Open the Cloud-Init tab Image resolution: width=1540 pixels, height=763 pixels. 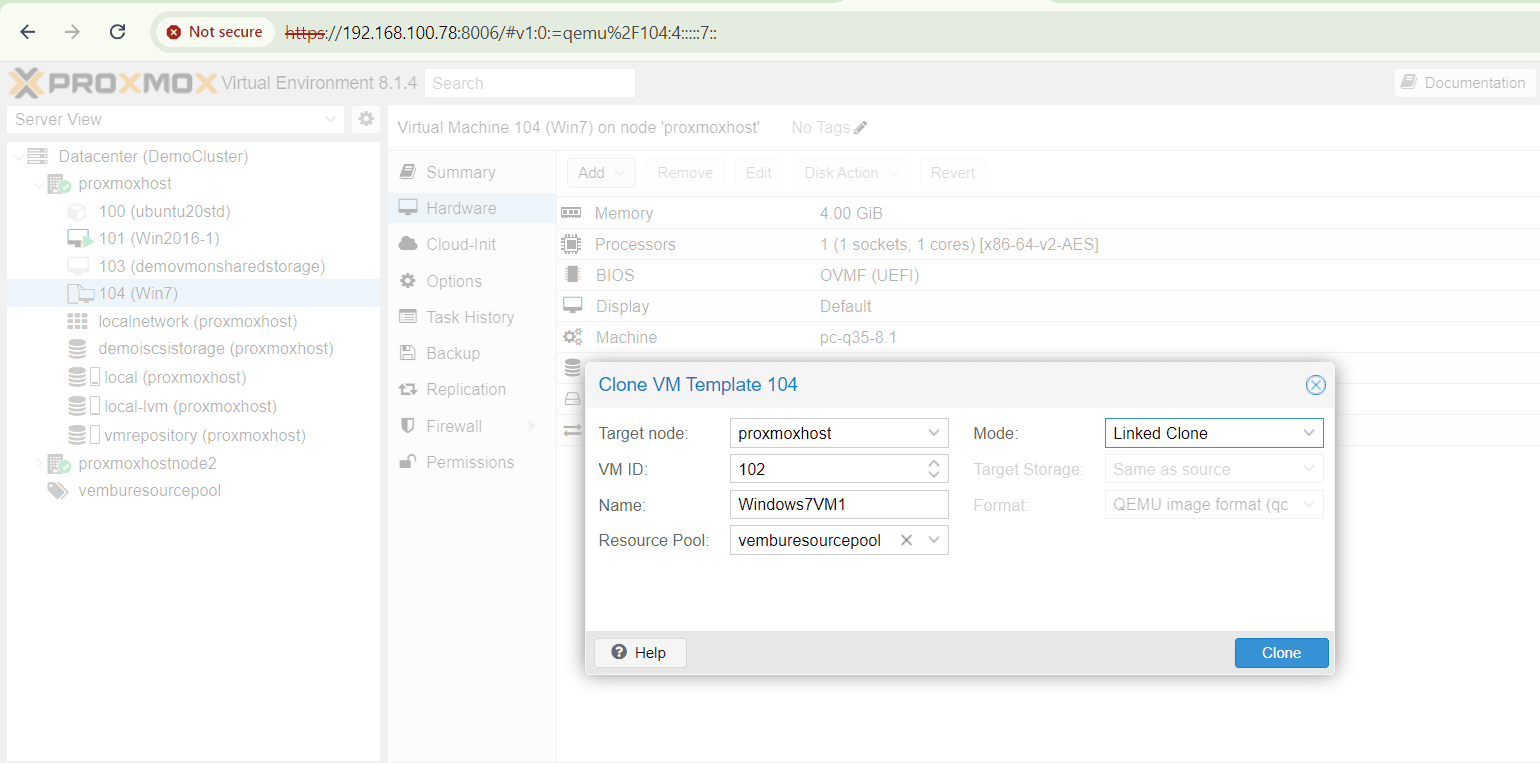pos(472,244)
